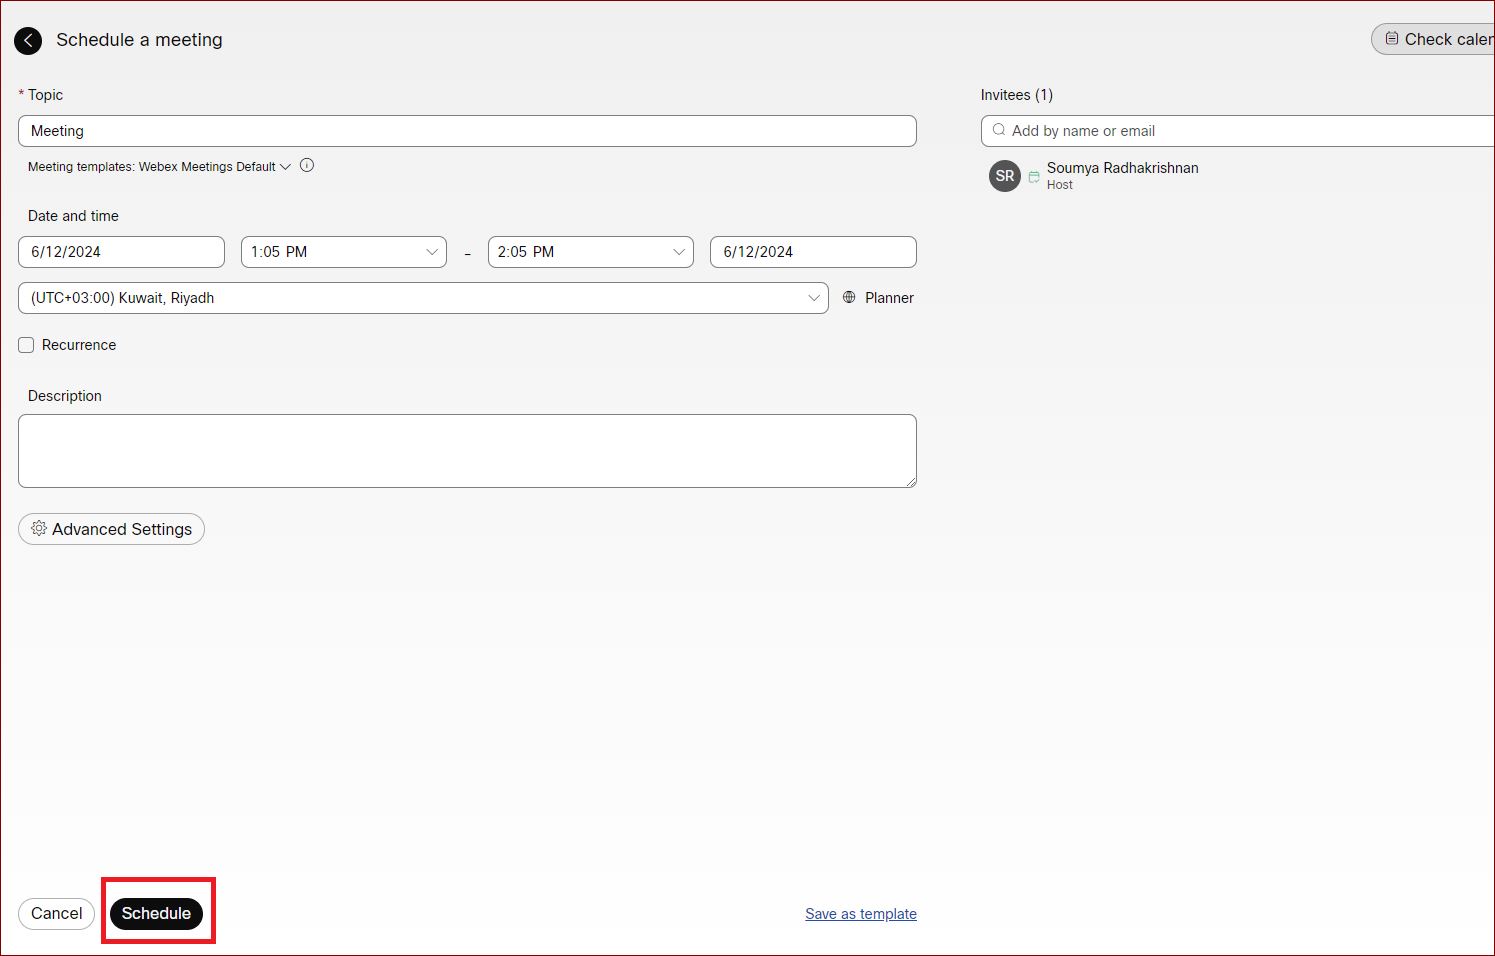Click the Add by name or email field
1495x956 pixels.
[x=1238, y=131]
